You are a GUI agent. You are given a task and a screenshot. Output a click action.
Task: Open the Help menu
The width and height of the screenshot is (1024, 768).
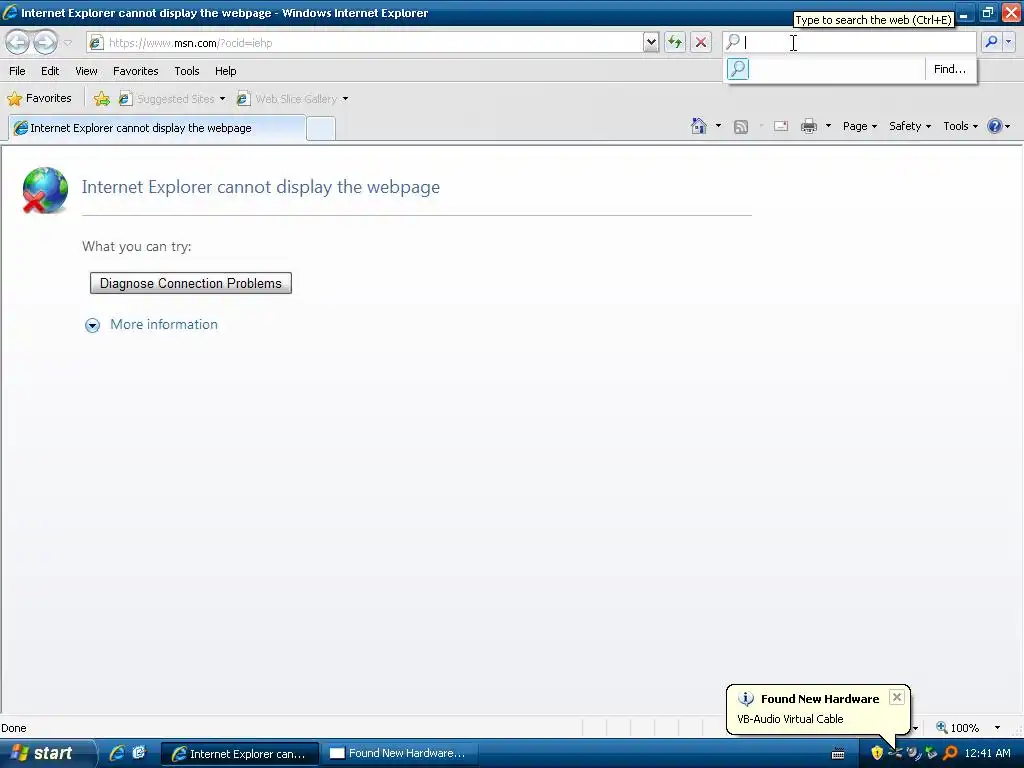[225, 71]
